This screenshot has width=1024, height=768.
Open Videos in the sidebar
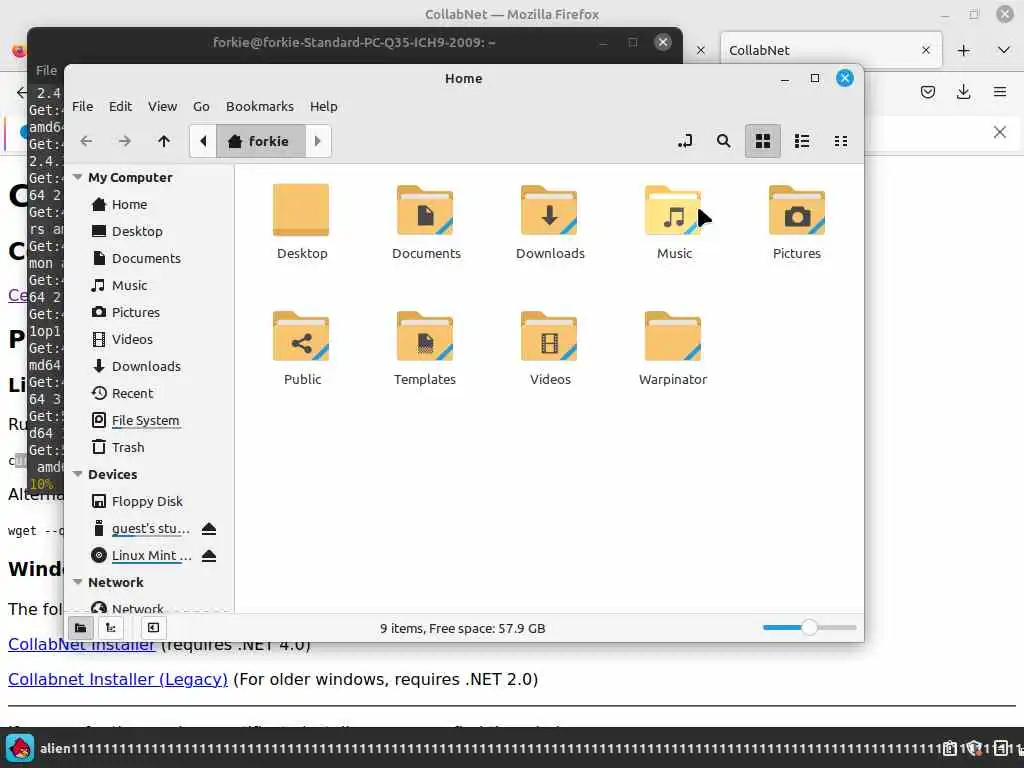[132, 339]
